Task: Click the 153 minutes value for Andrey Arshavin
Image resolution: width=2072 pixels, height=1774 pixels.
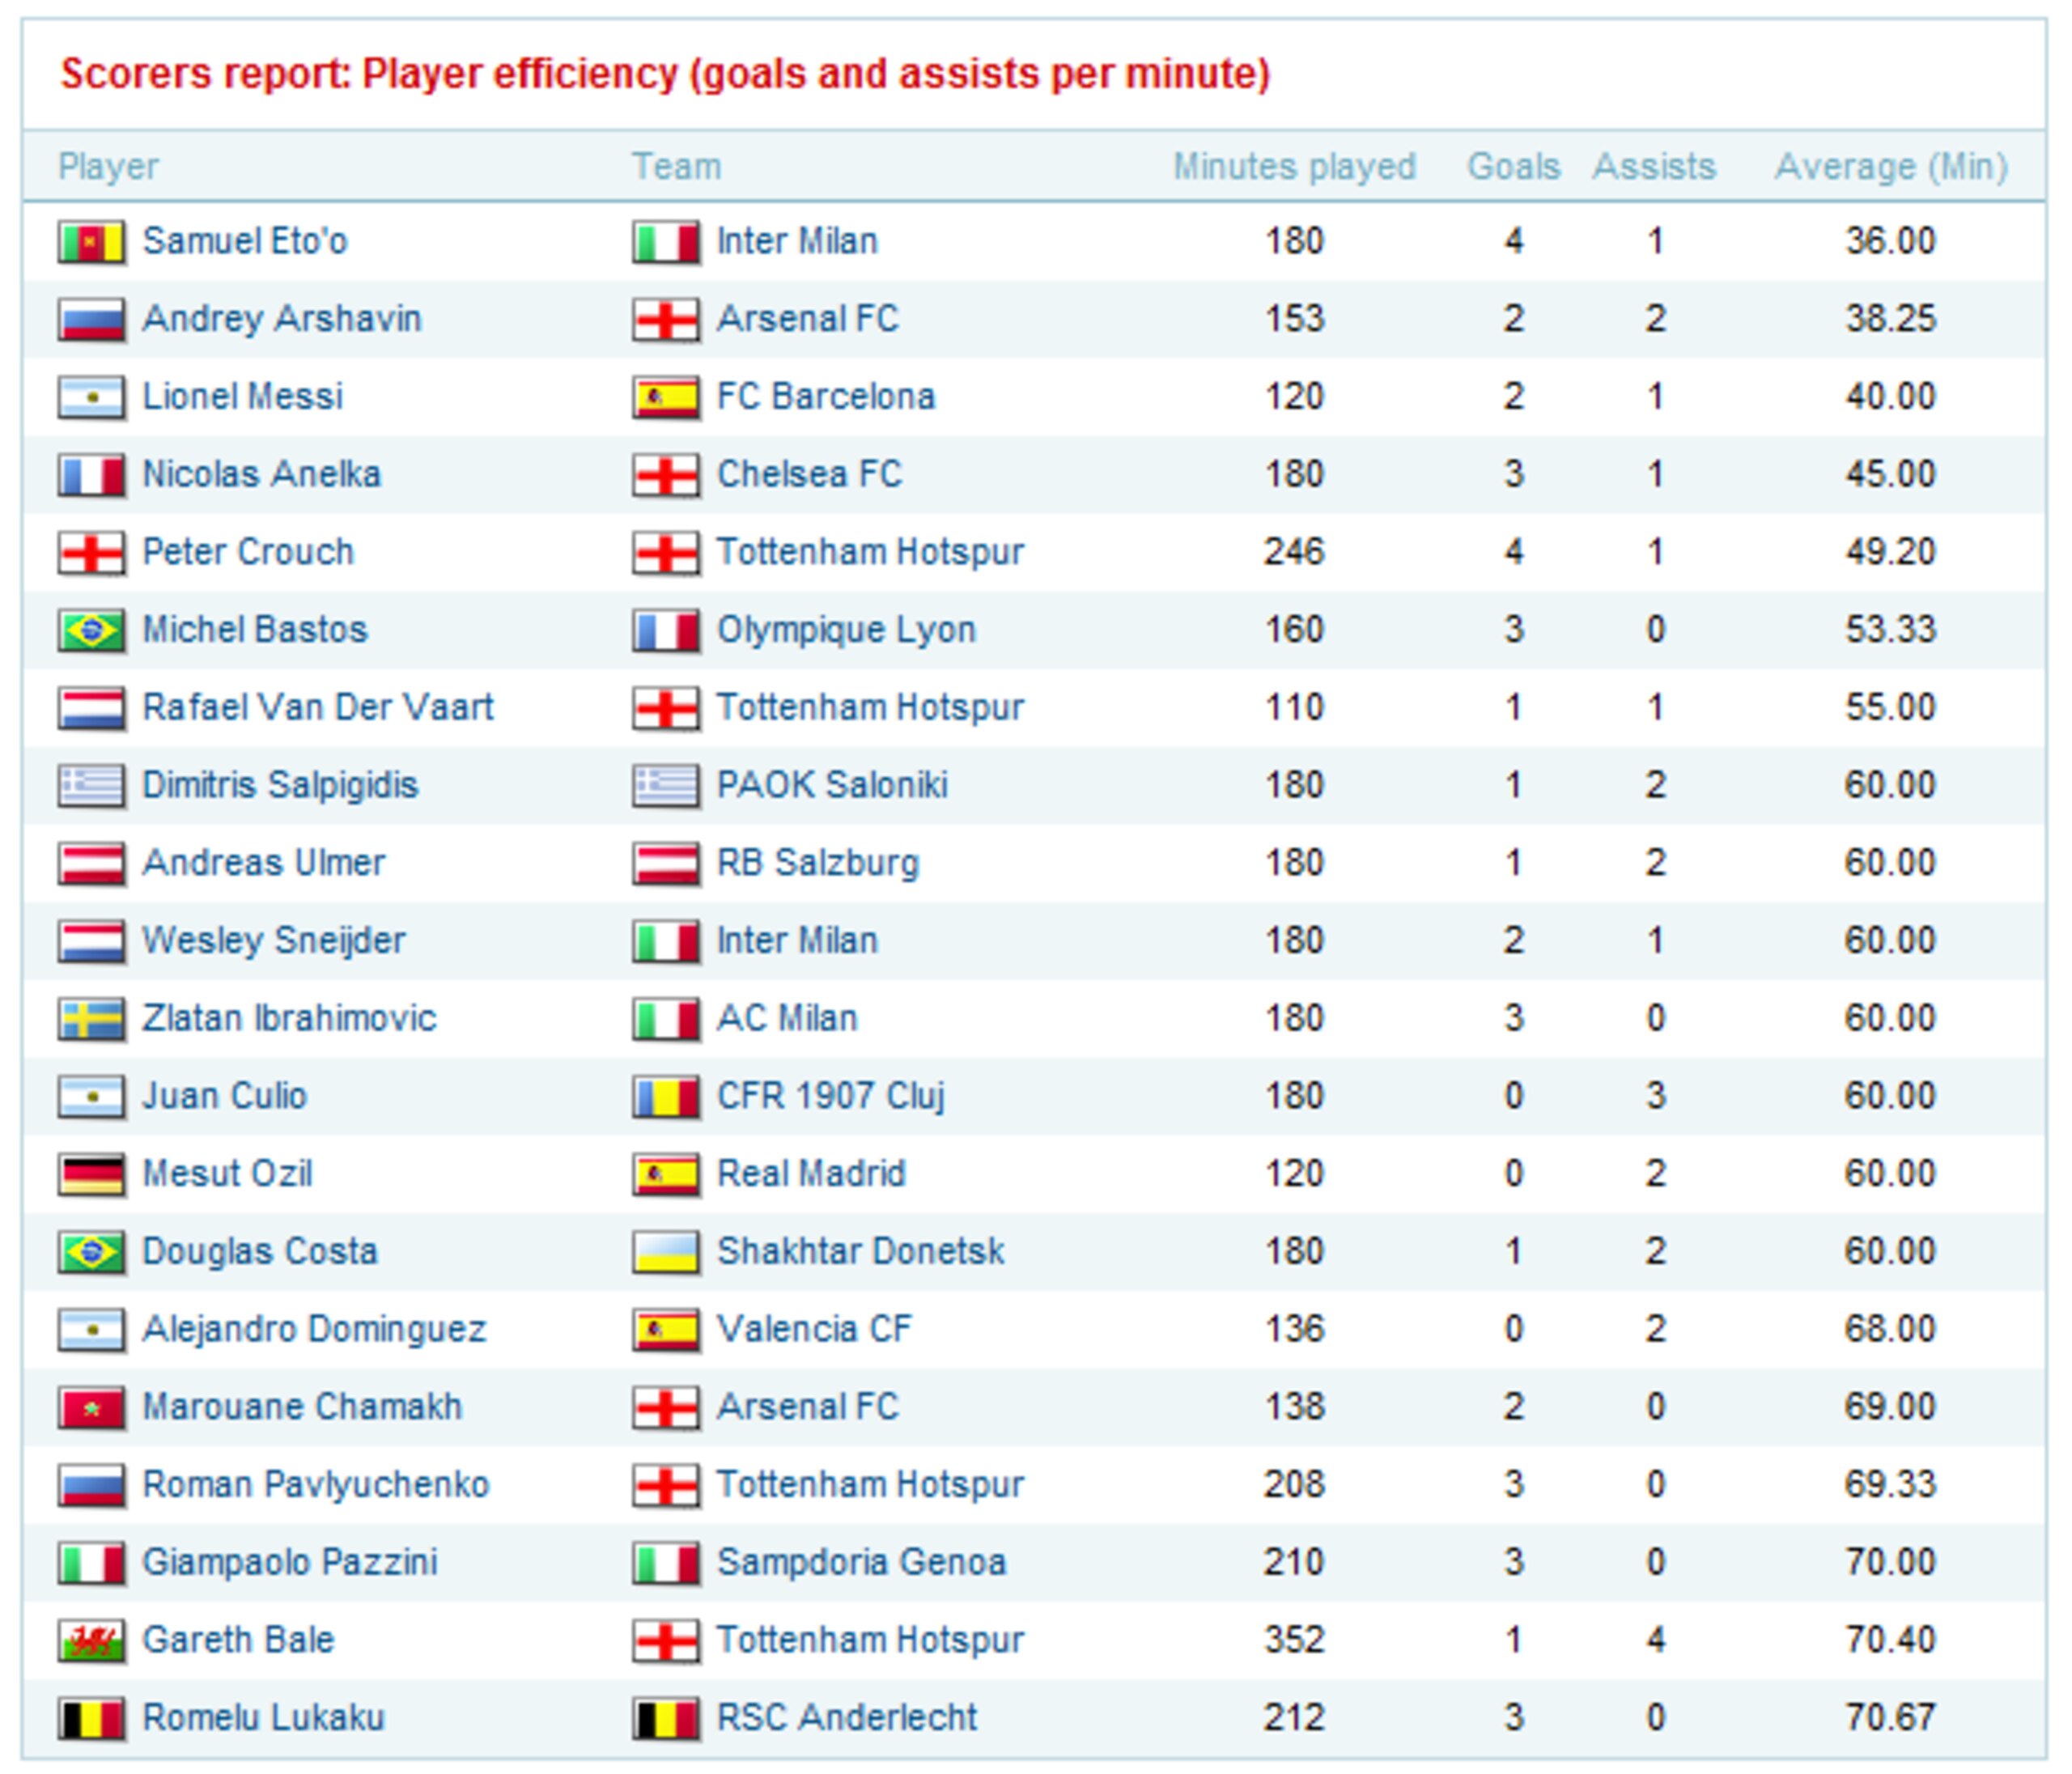Action: 1294,319
